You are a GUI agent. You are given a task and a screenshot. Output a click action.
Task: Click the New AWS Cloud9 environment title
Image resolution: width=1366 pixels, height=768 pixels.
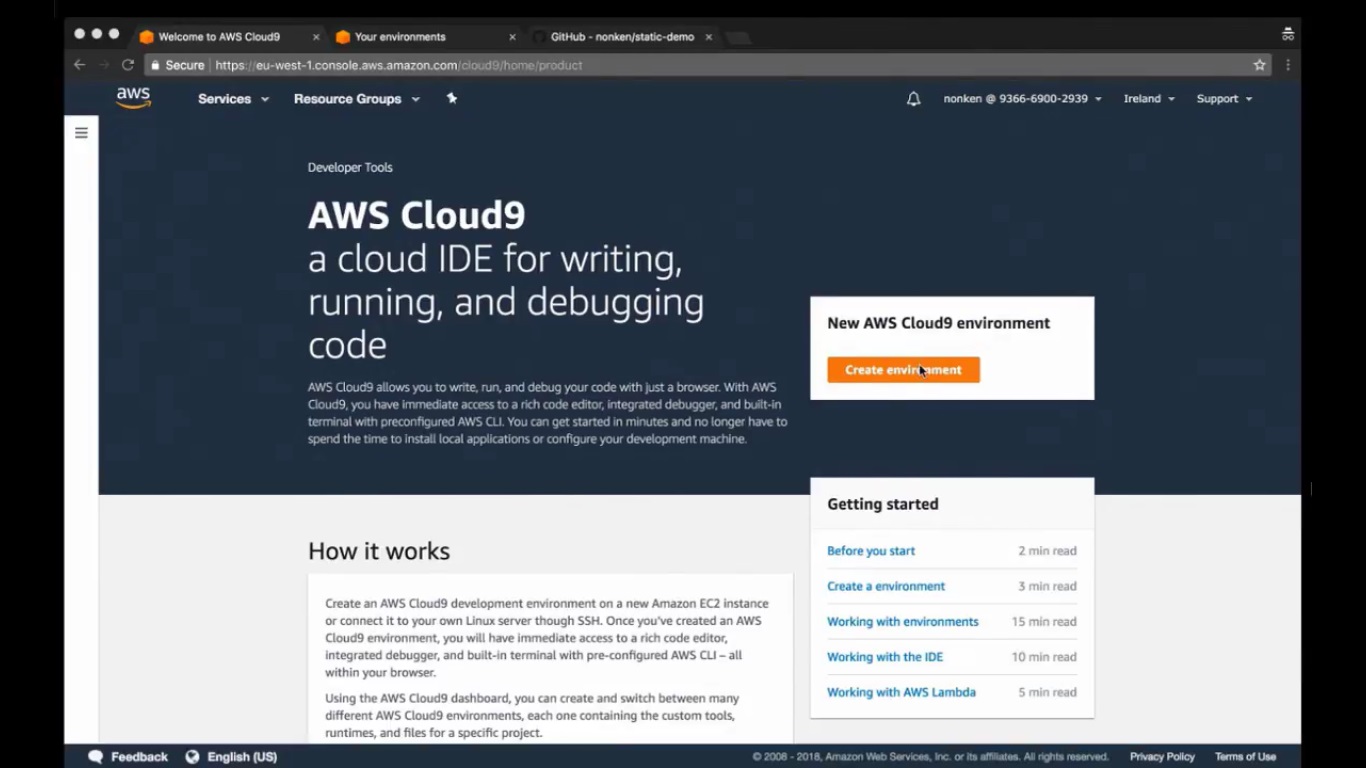(939, 323)
